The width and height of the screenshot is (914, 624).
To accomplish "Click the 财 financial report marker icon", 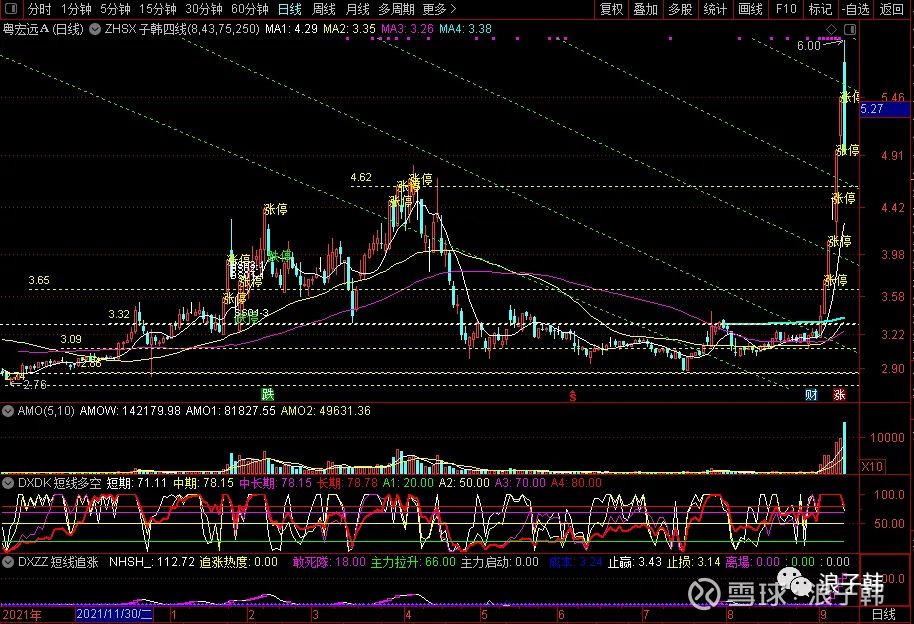I will click(811, 395).
